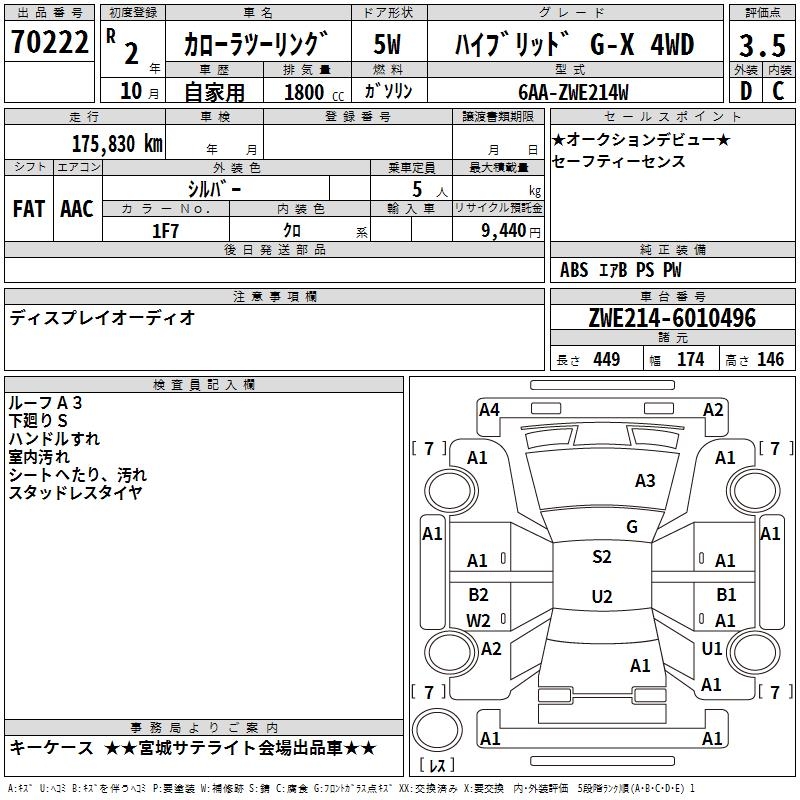This screenshot has width=800, height=800.
Task: Select the W2 repair mark
Action: click(478, 620)
